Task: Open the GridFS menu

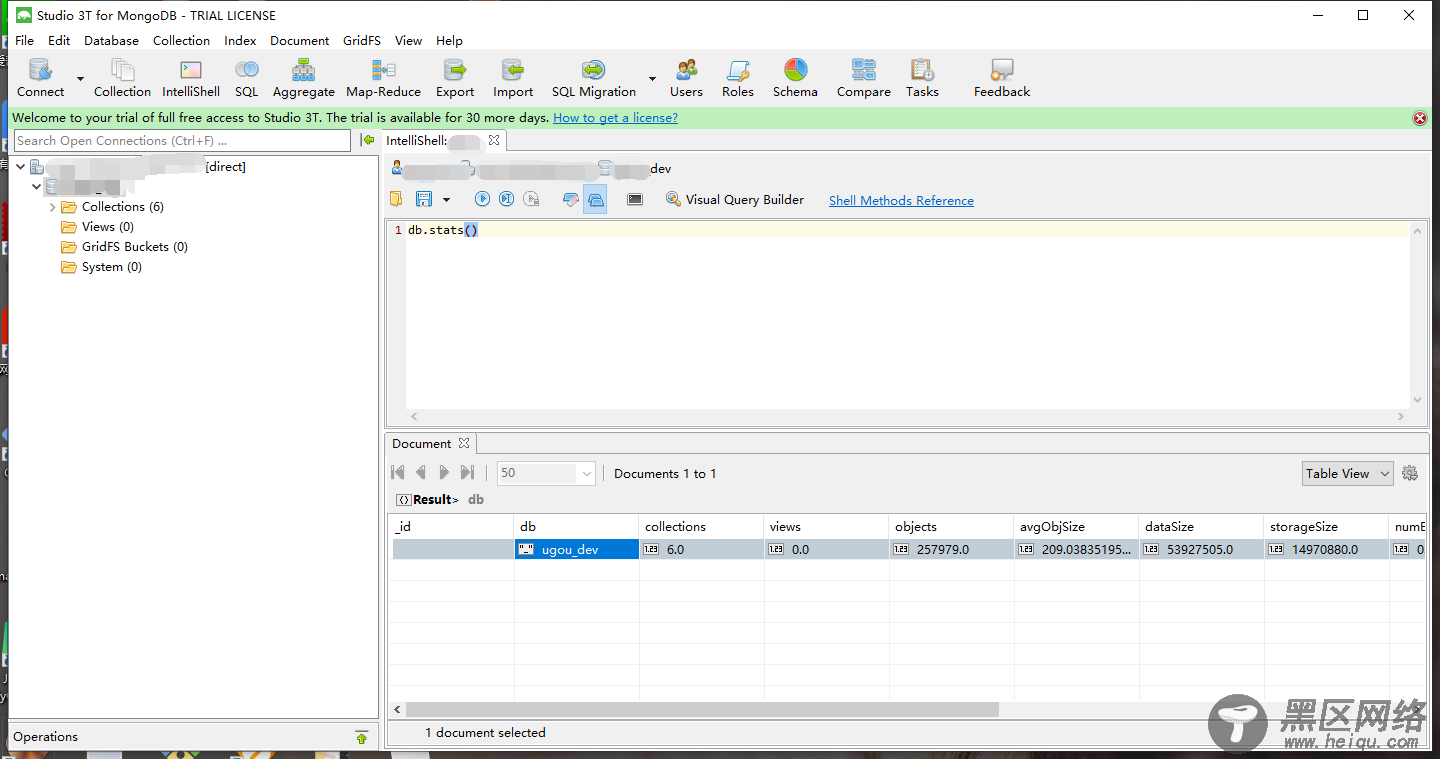Action: click(x=362, y=40)
